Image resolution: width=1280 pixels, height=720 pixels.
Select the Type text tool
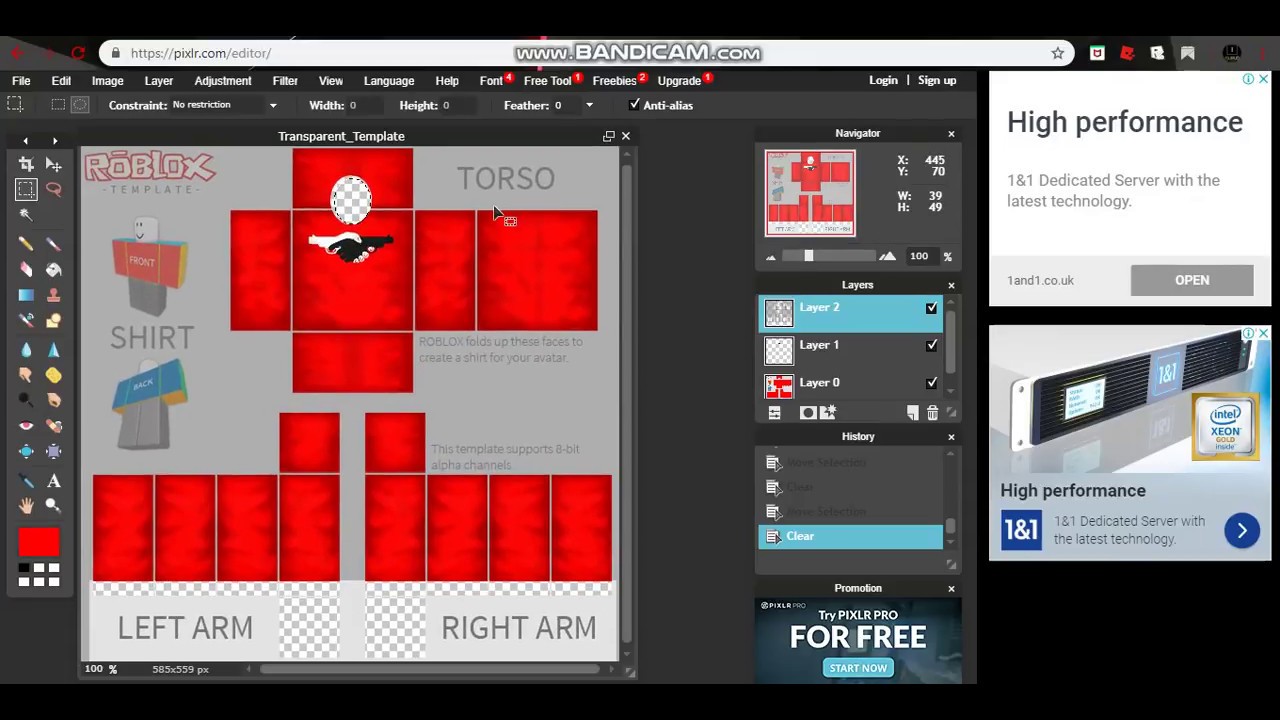[54, 481]
